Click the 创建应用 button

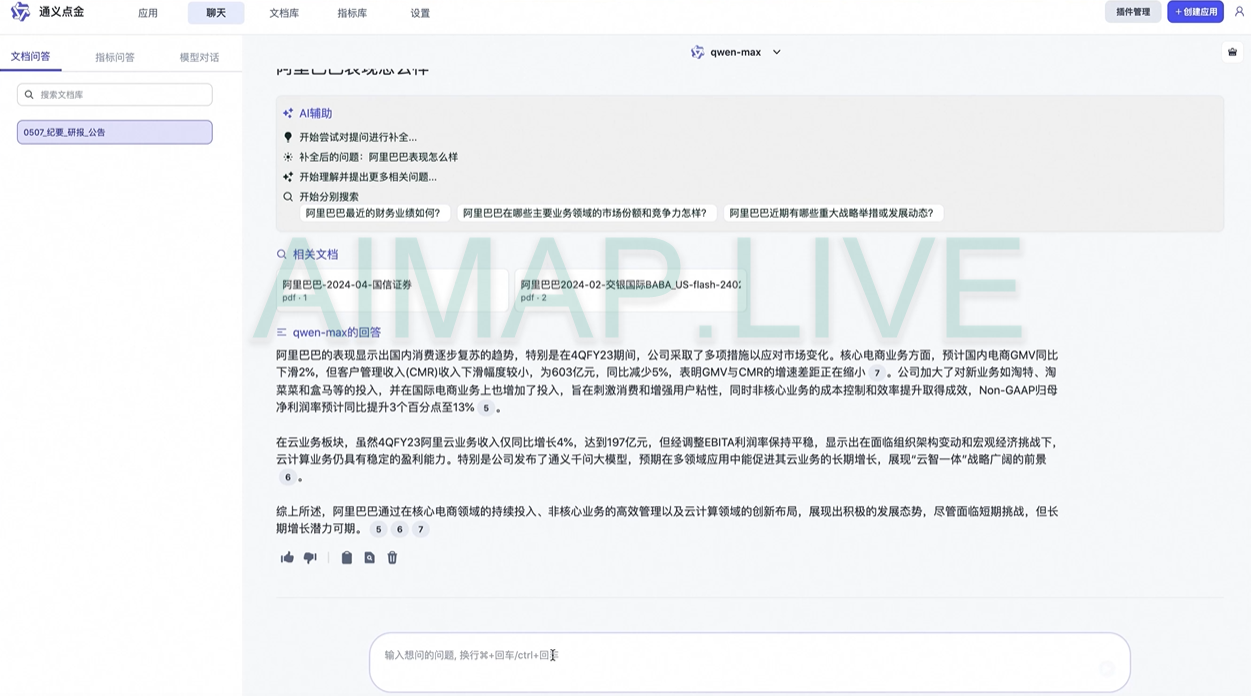click(1195, 12)
